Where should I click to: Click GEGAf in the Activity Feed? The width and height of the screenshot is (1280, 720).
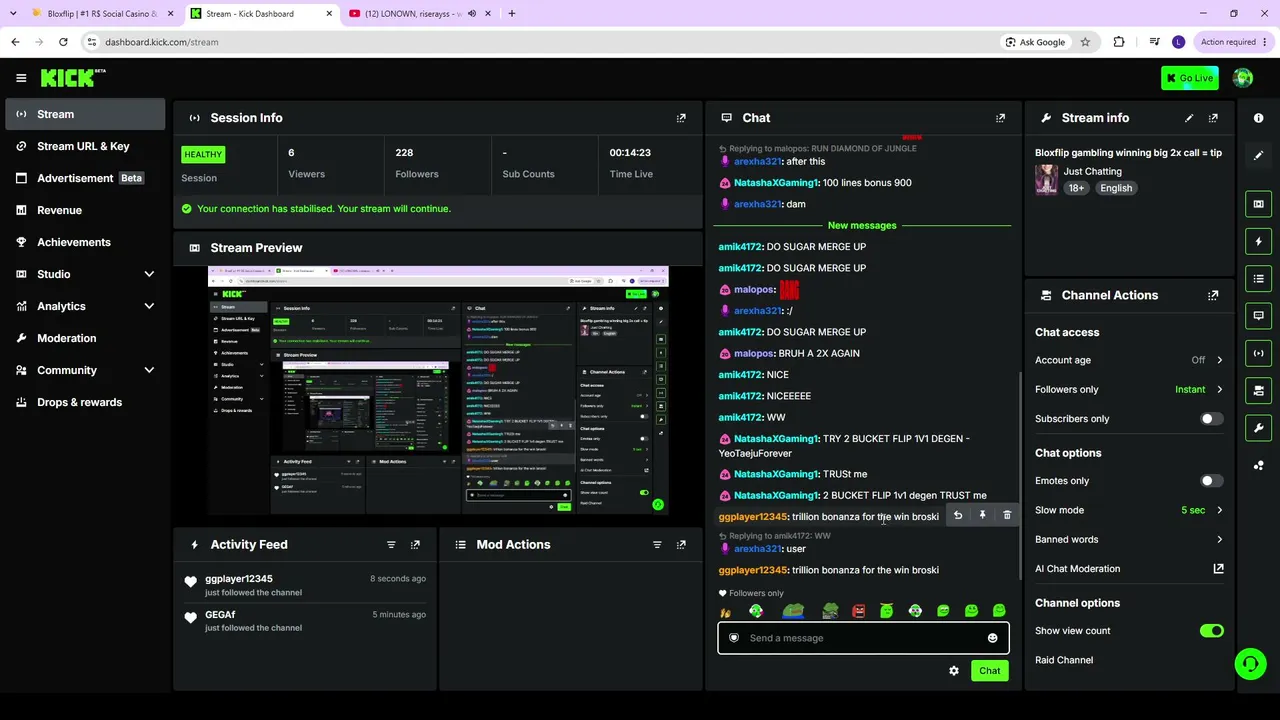(x=220, y=615)
